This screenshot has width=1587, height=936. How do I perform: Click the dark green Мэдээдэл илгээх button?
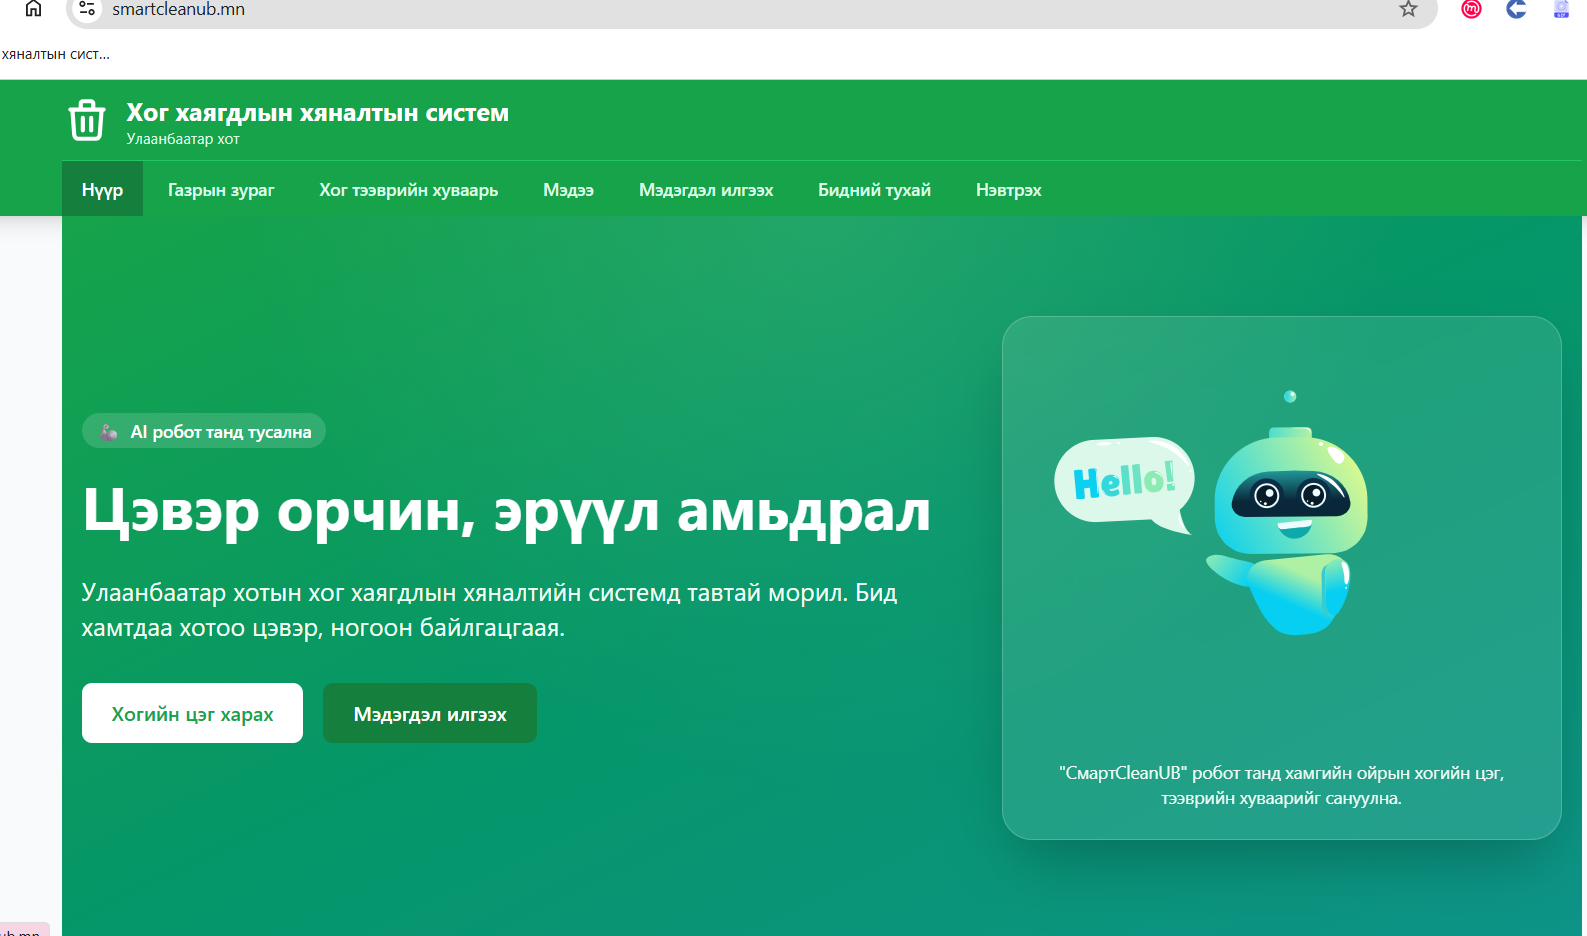(430, 713)
